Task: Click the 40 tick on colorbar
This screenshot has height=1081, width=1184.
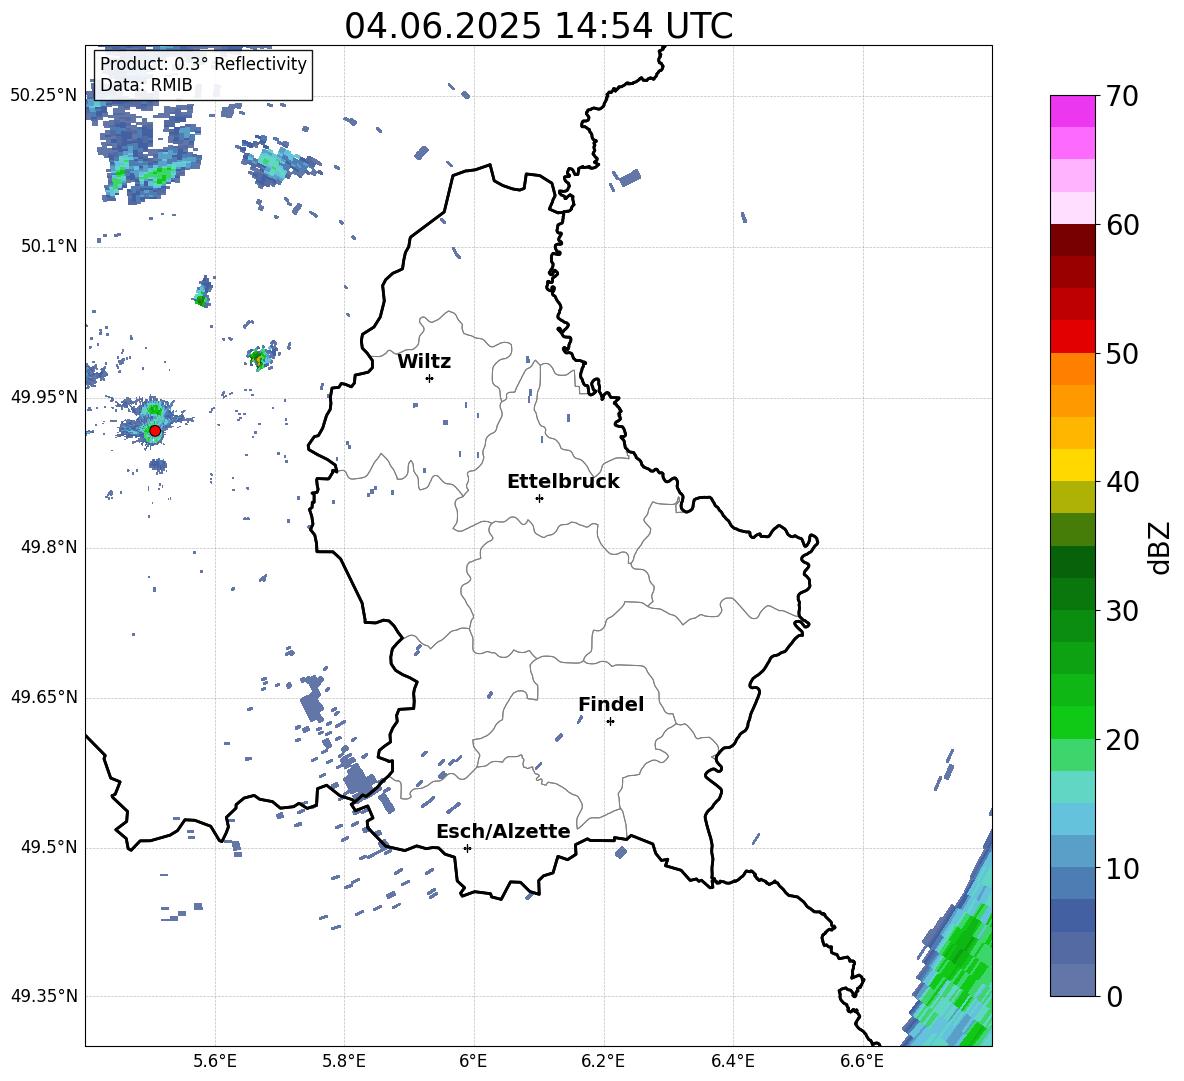Action: click(1122, 482)
